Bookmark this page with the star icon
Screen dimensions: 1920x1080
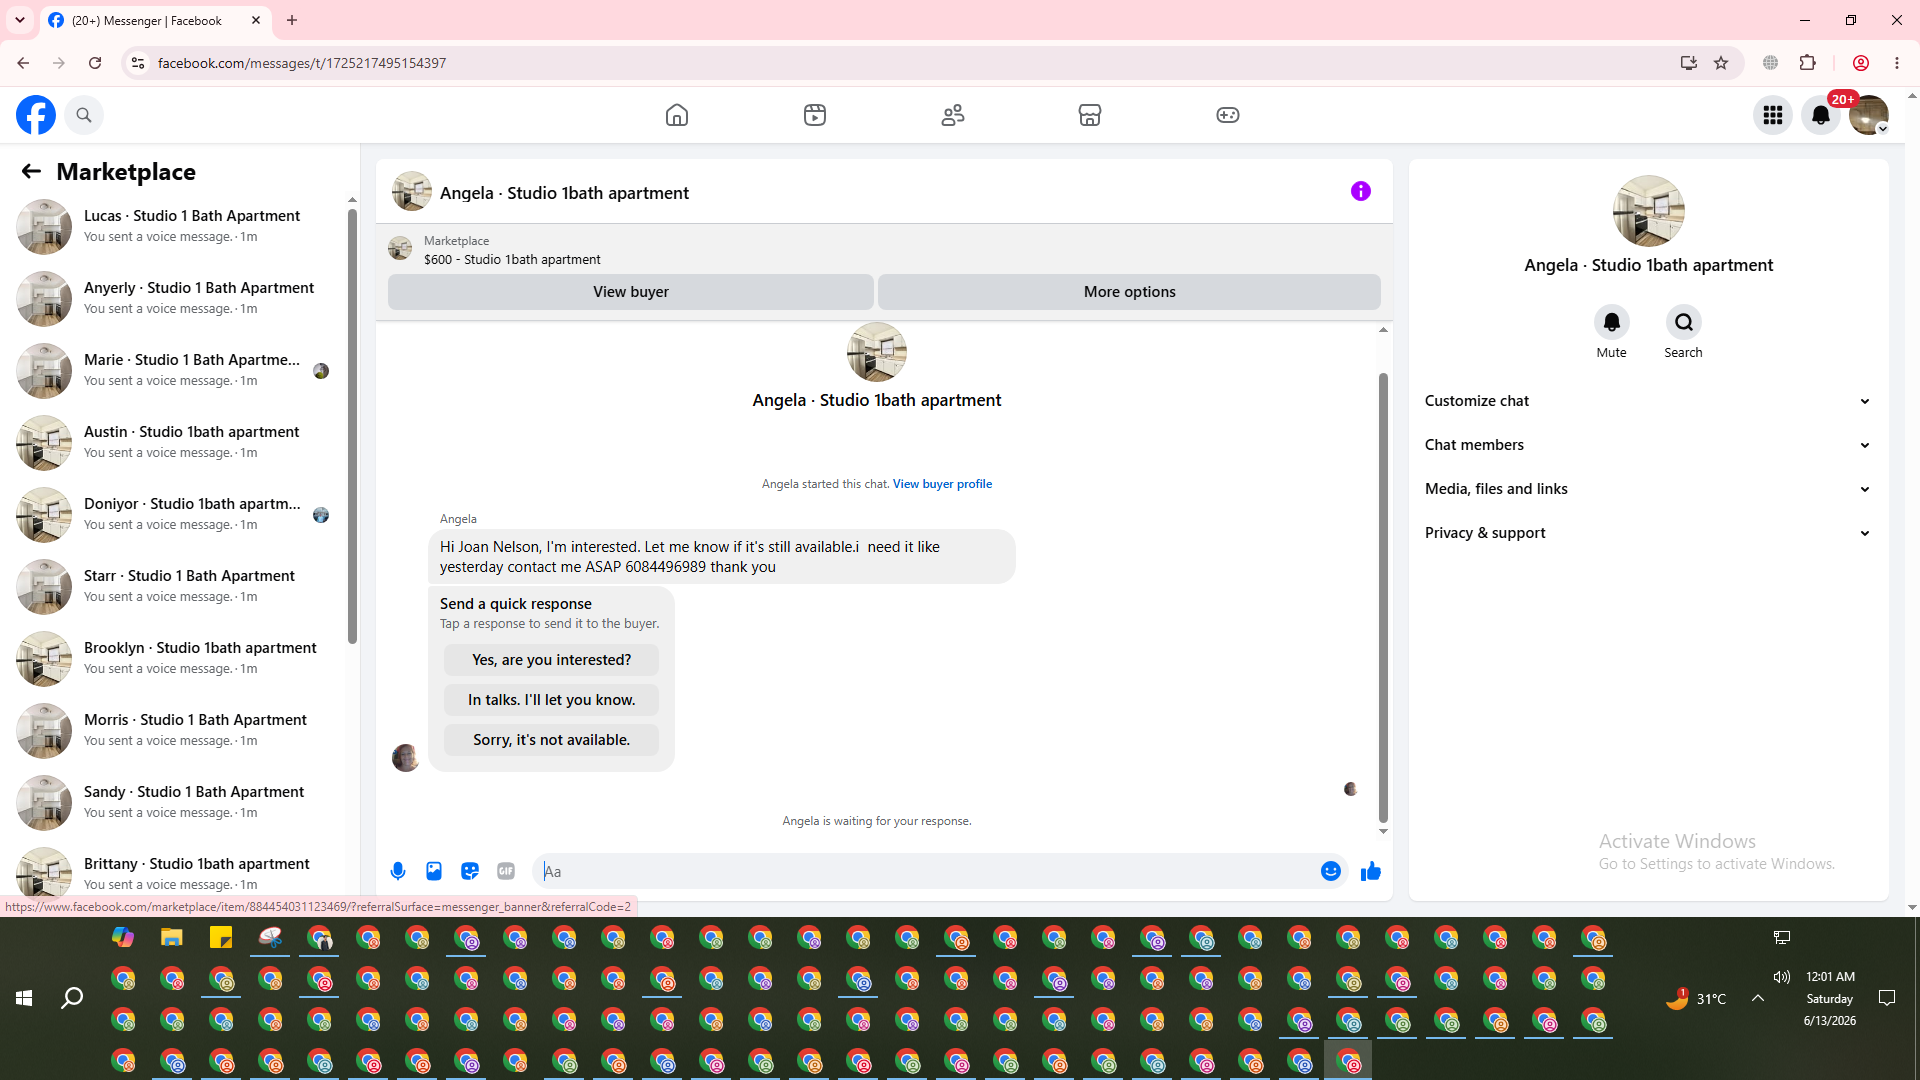[1721, 63]
